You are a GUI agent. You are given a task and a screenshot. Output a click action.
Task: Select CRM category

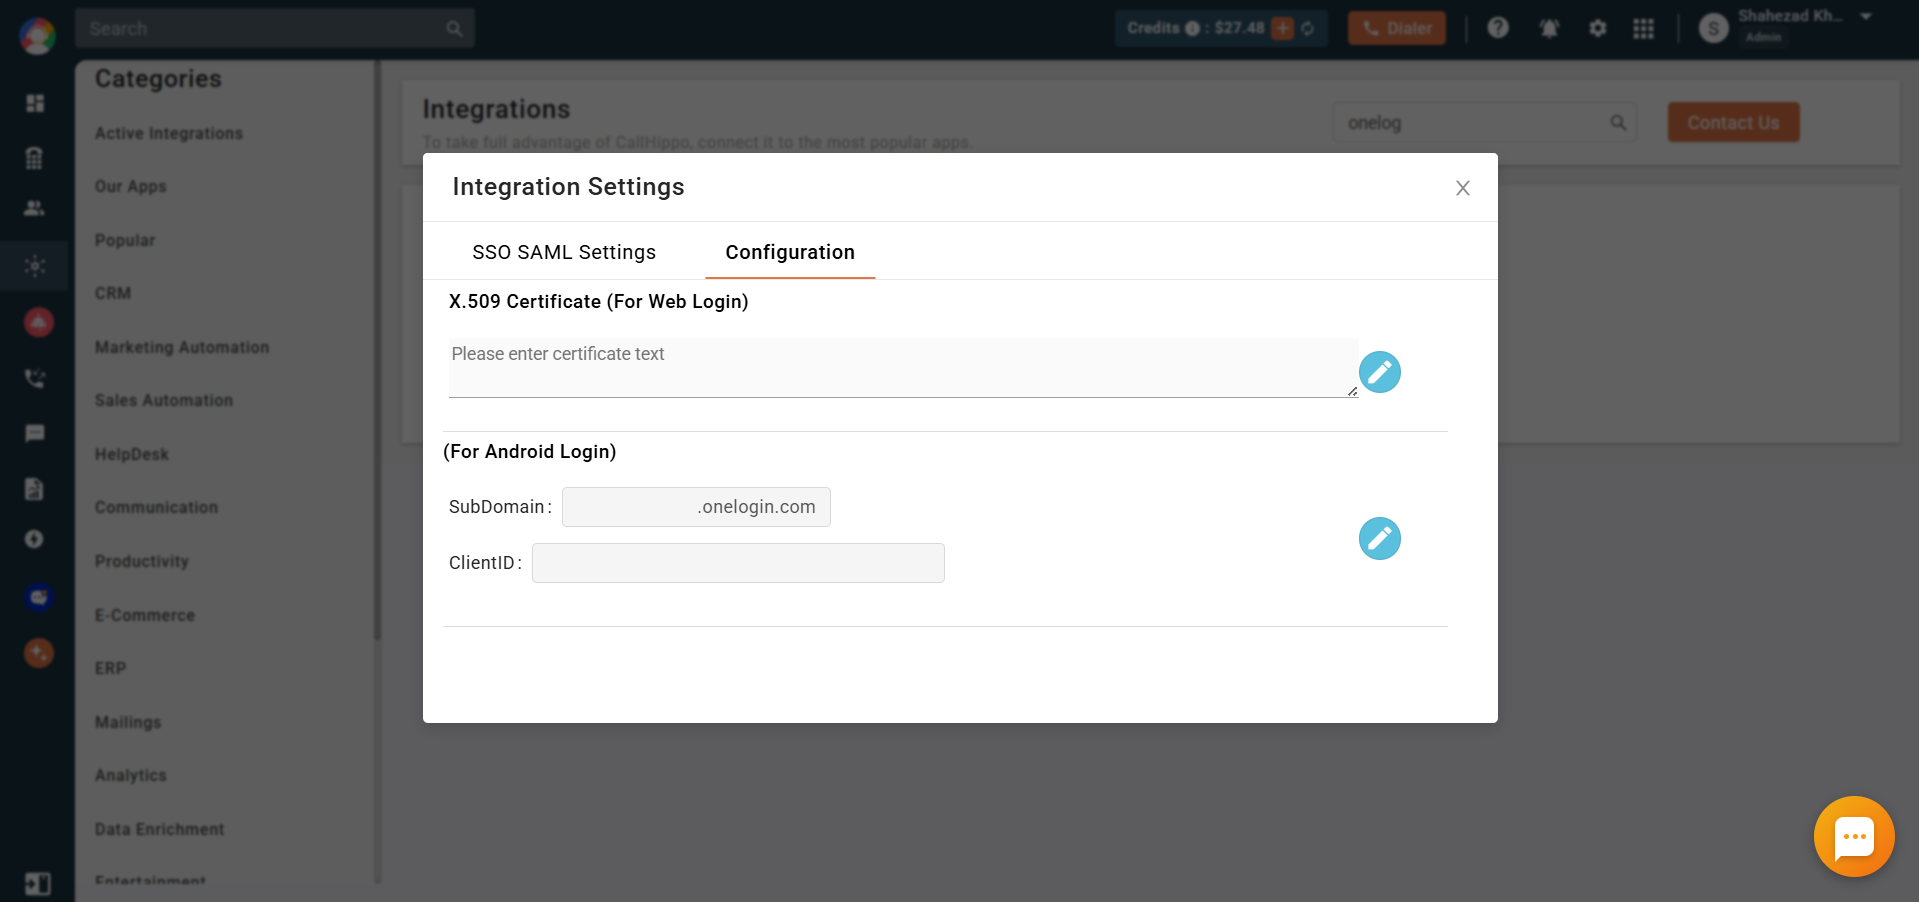click(x=113, y=293)
